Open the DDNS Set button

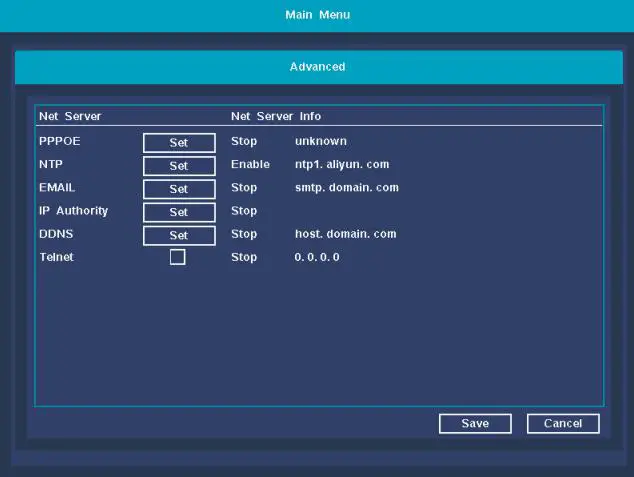pos(179,235)
